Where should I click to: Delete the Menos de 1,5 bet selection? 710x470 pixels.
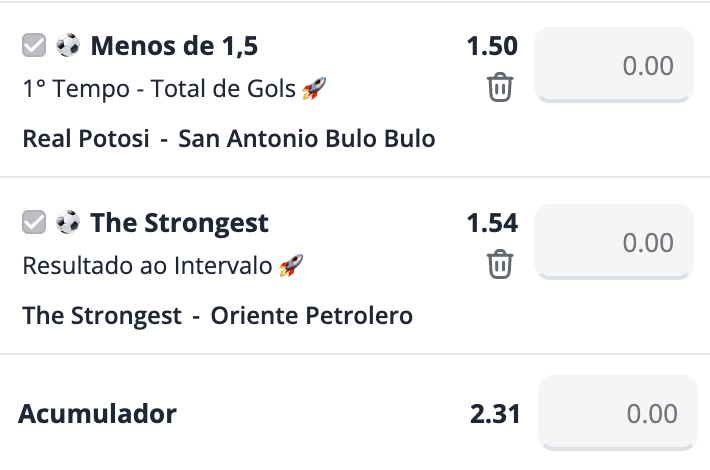pos(500,87)
